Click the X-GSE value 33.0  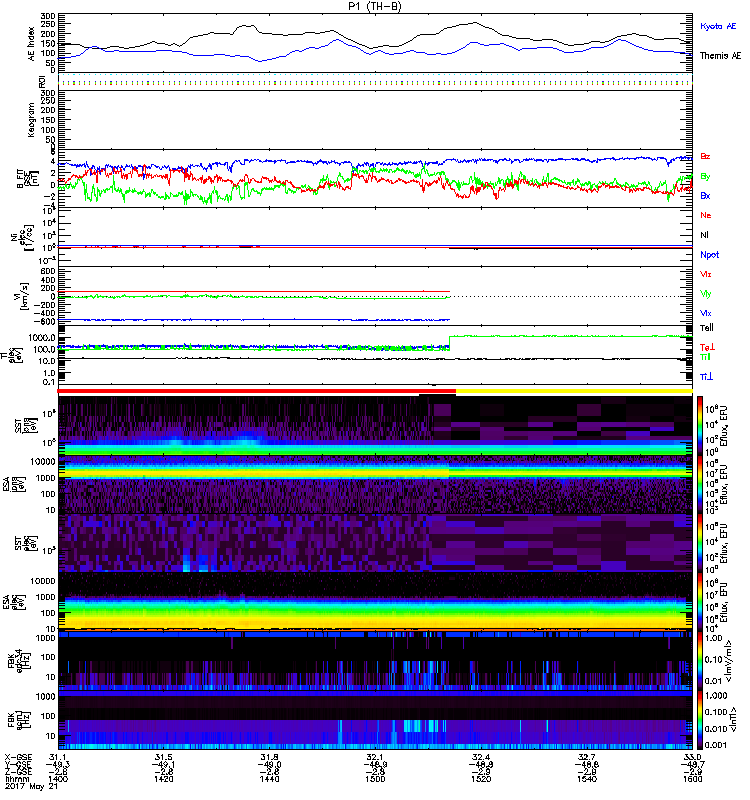point(692,757)
